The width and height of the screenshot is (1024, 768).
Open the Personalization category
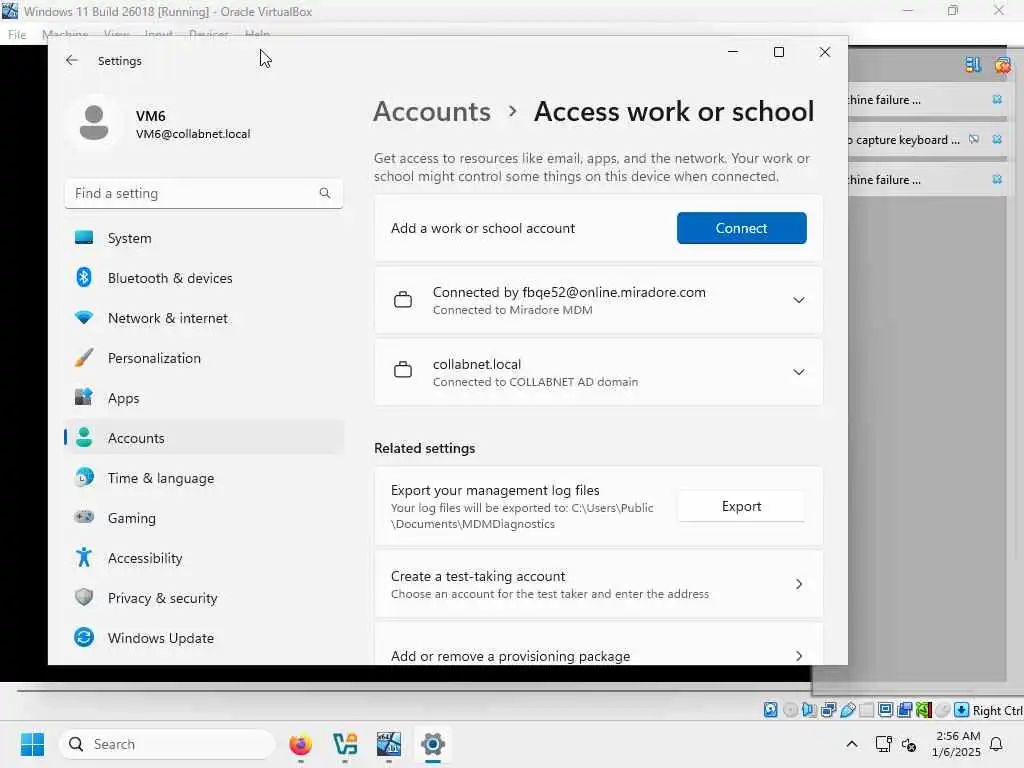(204, 358)
